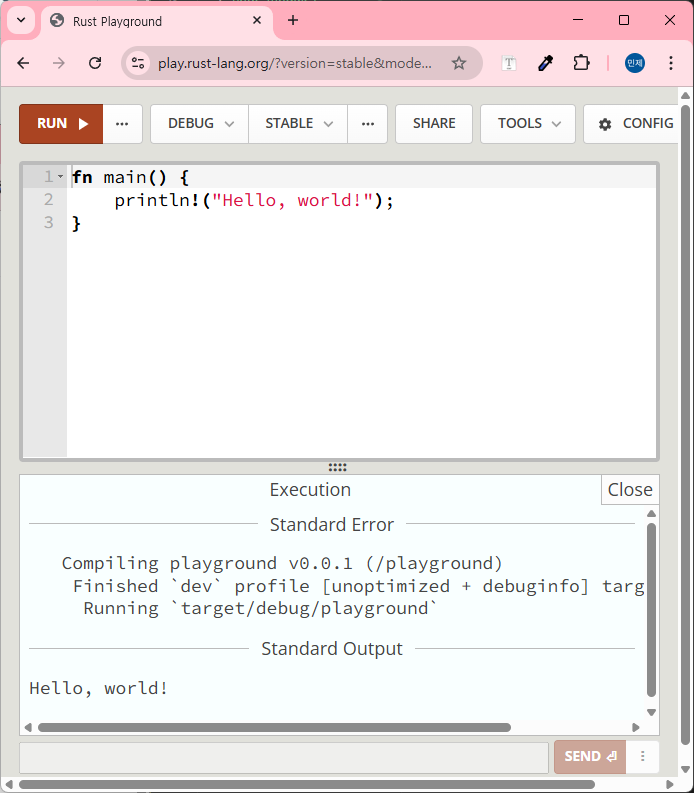Click output scrollbar down arrow
Viewport: 694px width, 793px height.
tap(652, 712)
